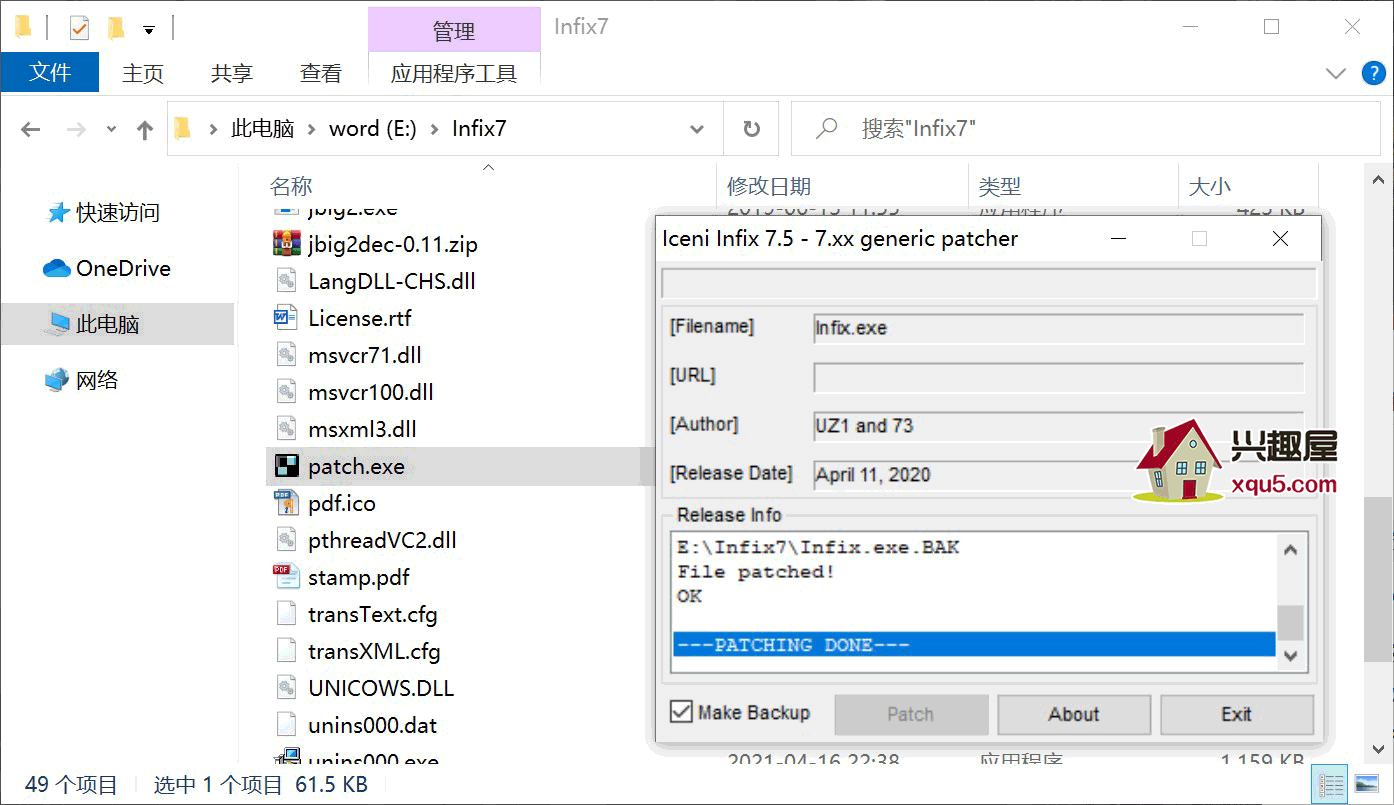1394x805 pixels.
Task: Select the License.rtf document icon
Action: 286,318
